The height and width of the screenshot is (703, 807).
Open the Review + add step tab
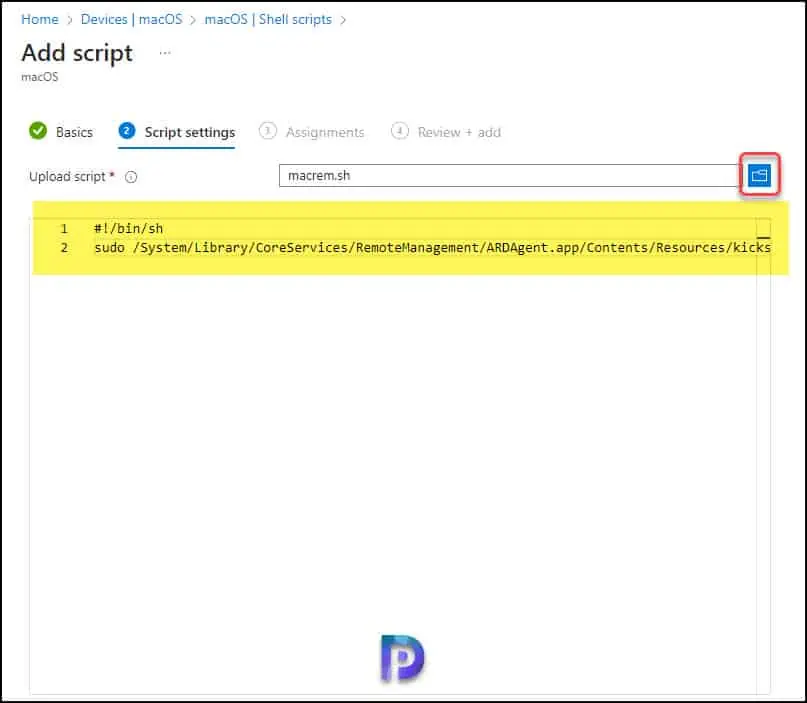click(446, 132)
